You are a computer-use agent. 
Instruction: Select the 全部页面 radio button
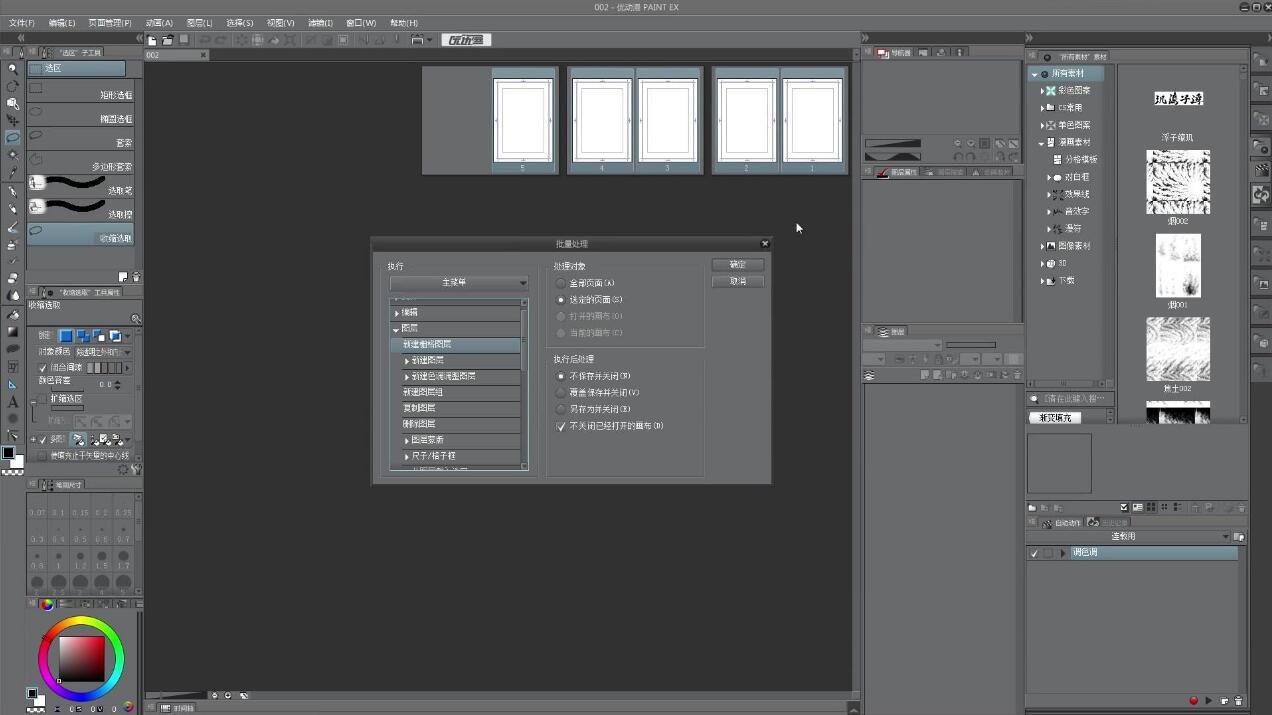(561, 283)
